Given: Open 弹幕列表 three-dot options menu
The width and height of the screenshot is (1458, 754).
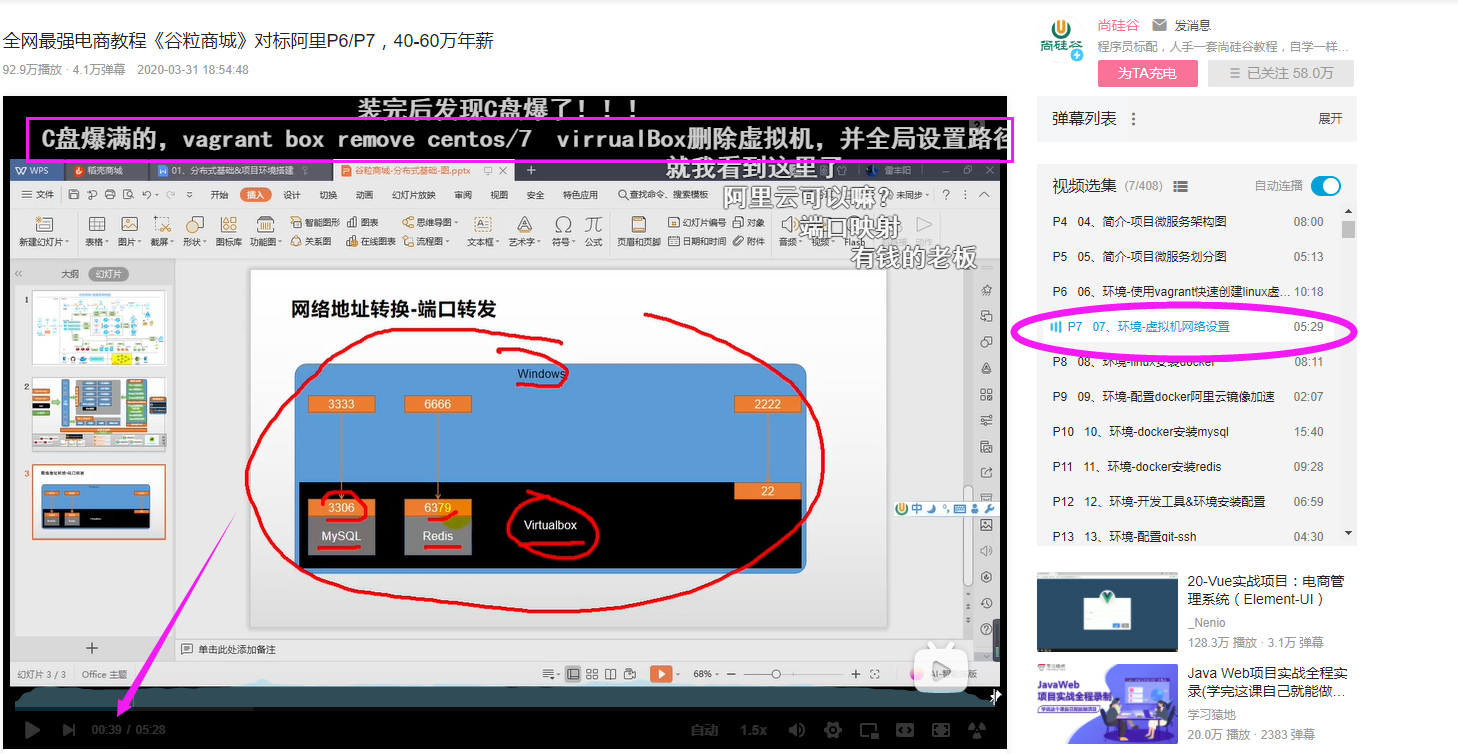Looking at the screenshot, I should pyautogui.click(x=1134, y=119).
